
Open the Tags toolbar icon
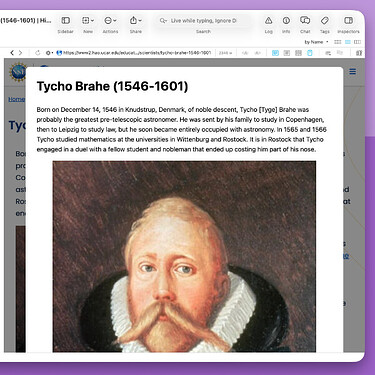pos(324,21)
